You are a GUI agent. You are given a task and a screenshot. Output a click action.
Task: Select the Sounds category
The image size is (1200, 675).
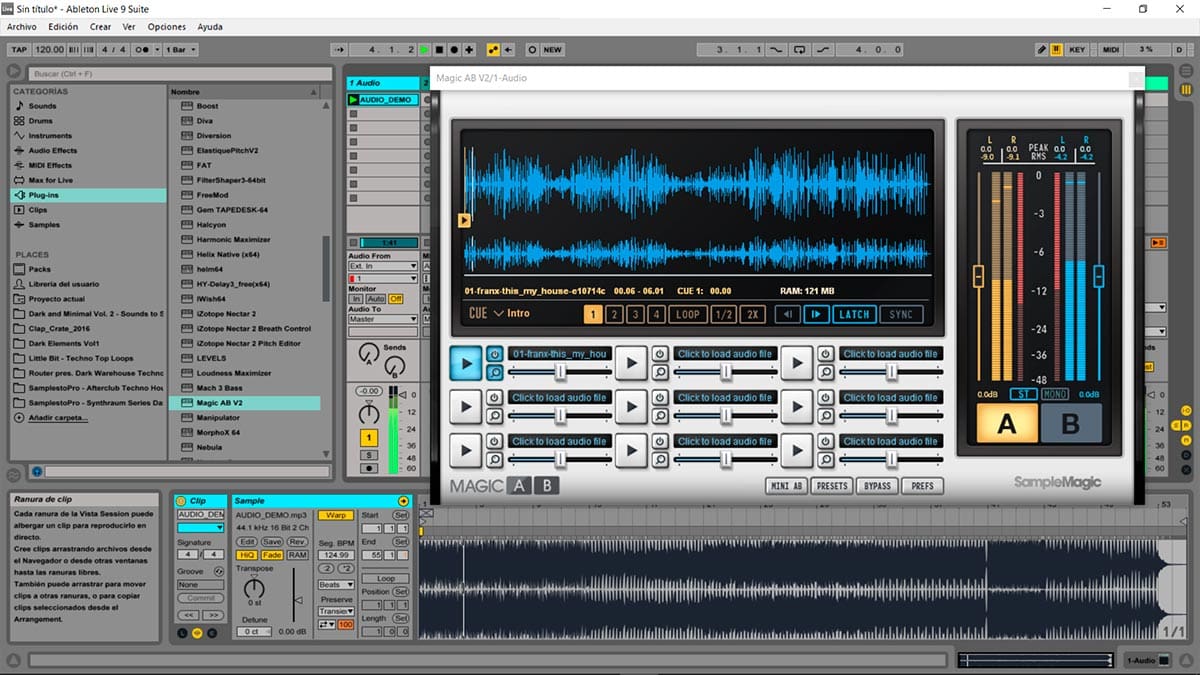point(42,106)
